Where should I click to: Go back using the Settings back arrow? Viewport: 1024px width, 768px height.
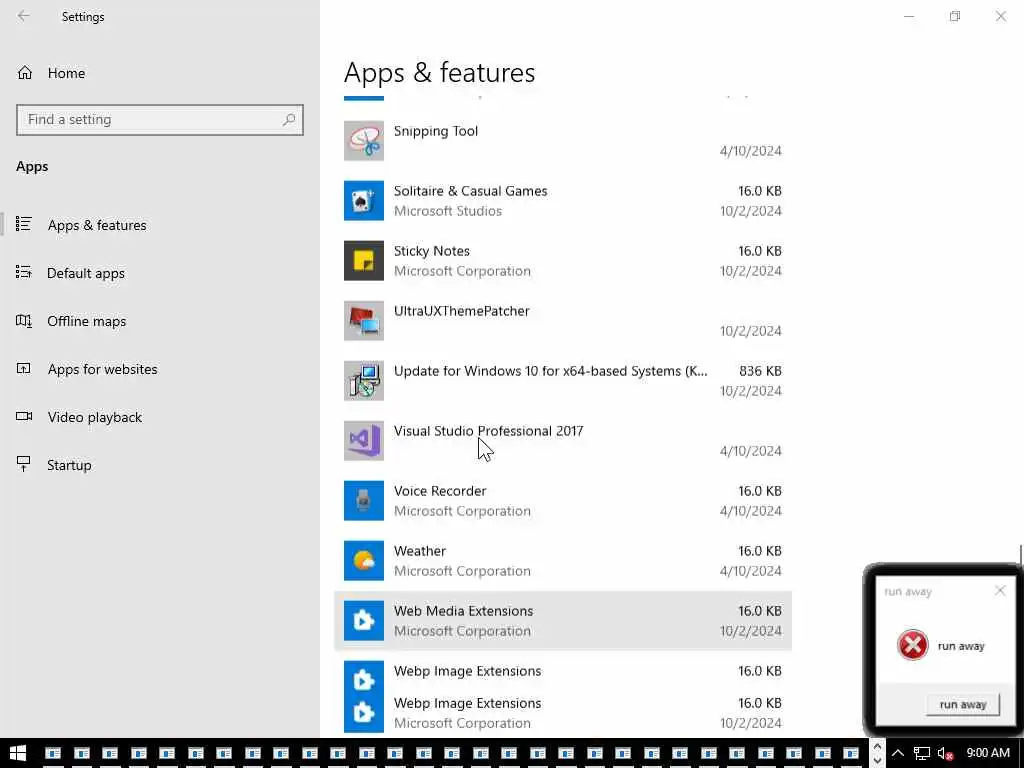click(x=24, y=16)
